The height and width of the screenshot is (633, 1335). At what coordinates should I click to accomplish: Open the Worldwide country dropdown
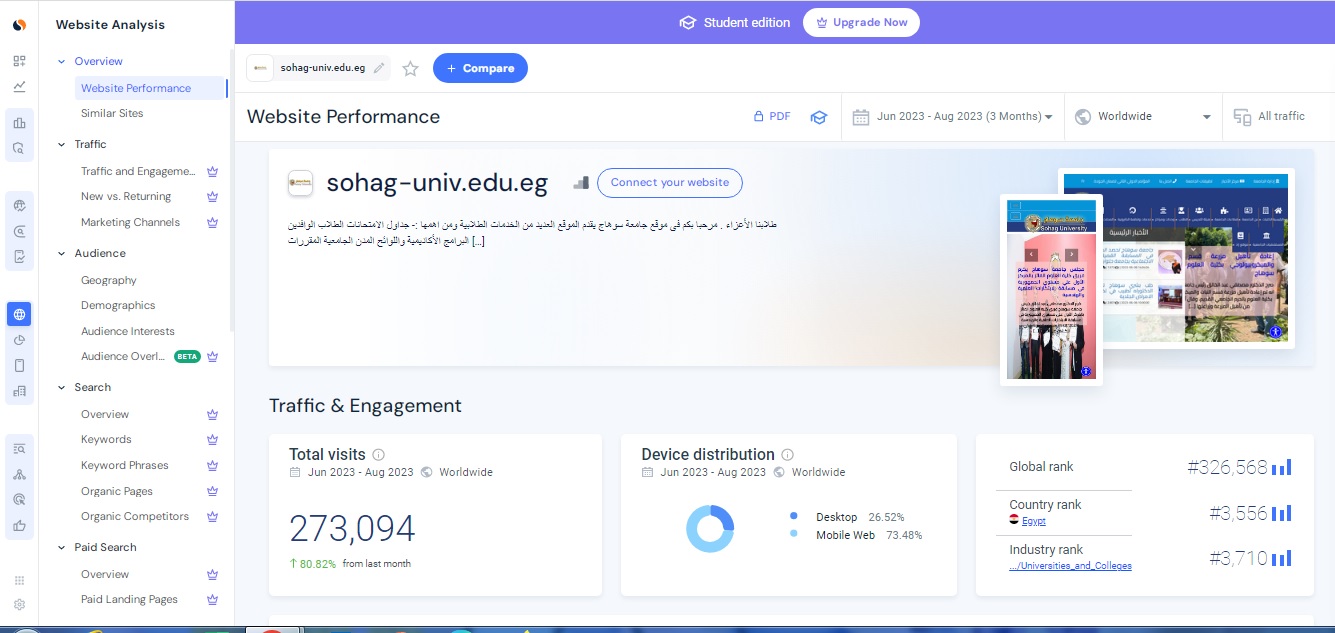(1144, 117)
